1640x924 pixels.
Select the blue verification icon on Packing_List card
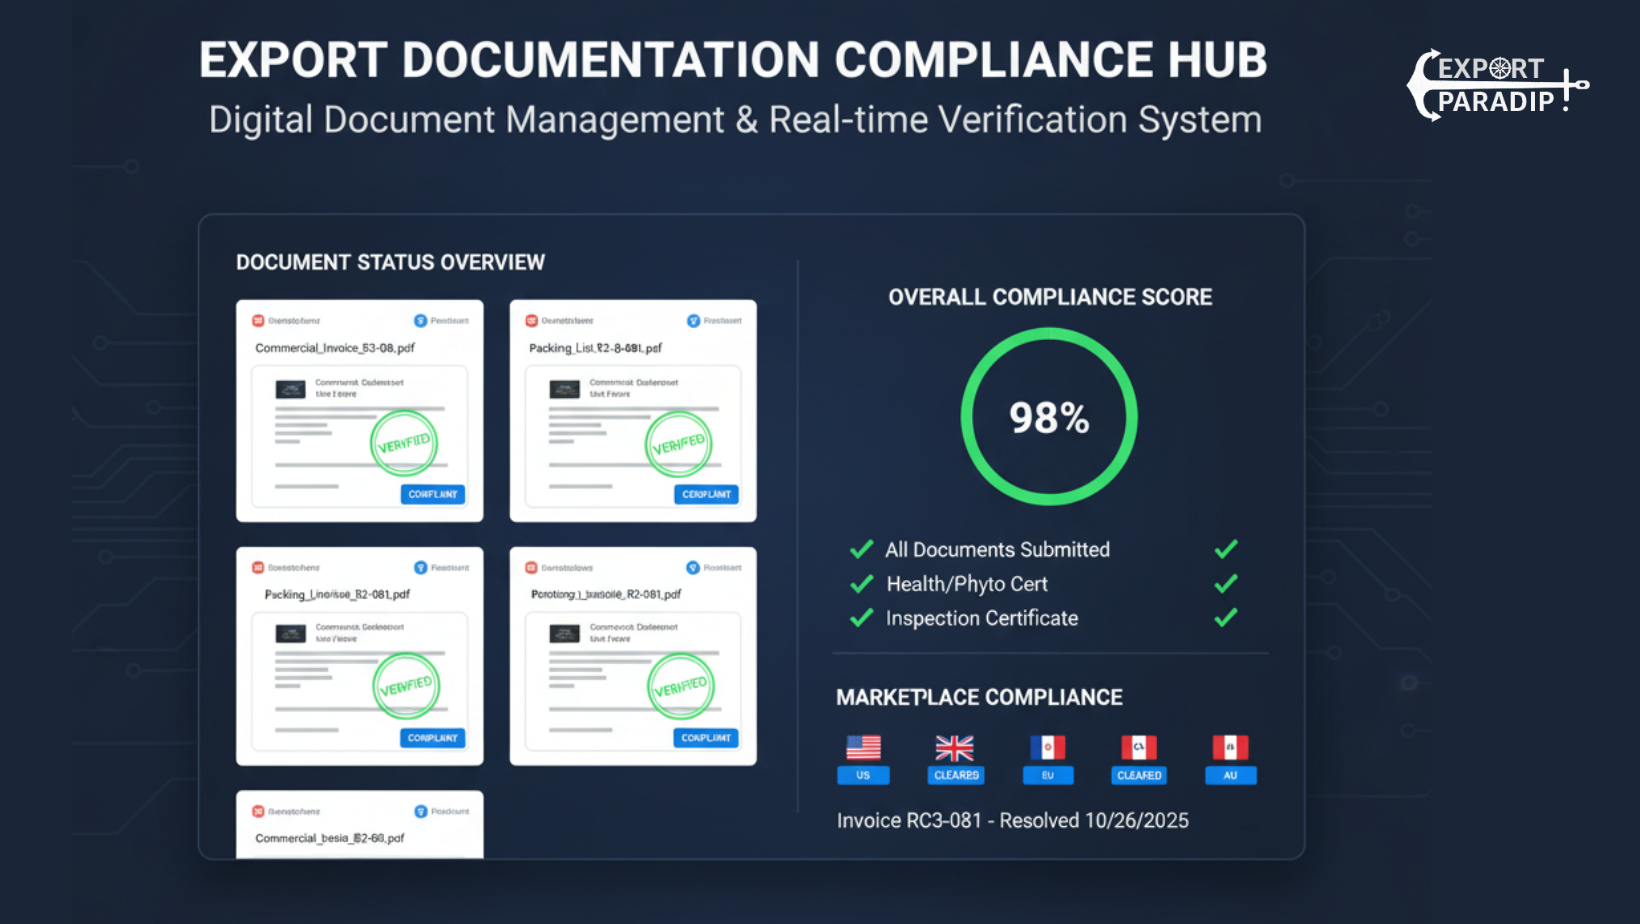pyautogui.click(x=694, y=319)
